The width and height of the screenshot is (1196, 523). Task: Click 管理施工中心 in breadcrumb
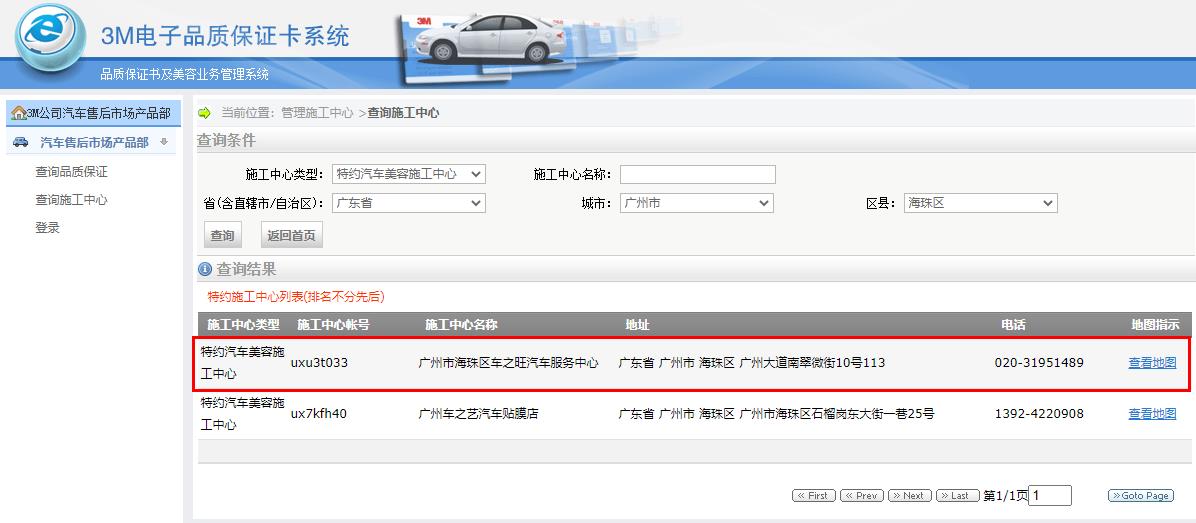(x=317, y=113)
